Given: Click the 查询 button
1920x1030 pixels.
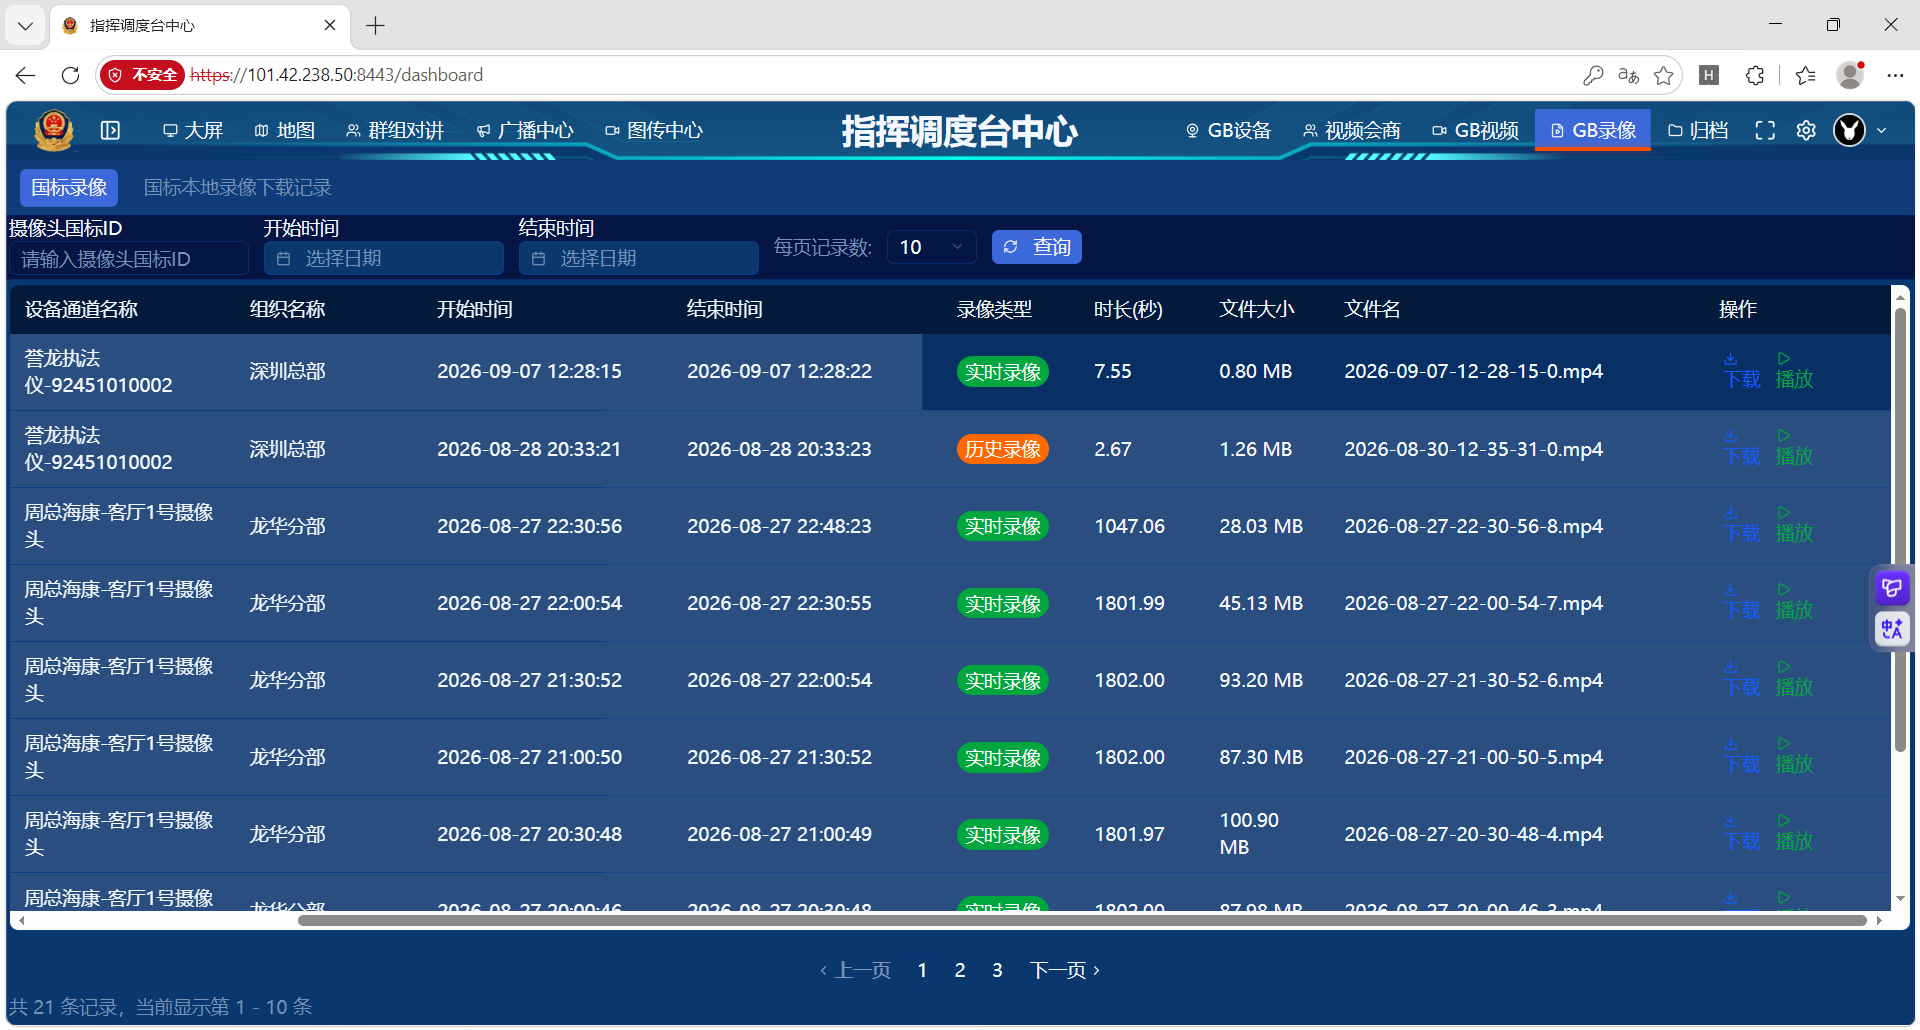Looking at the screenshot, I should (1037, 247).
